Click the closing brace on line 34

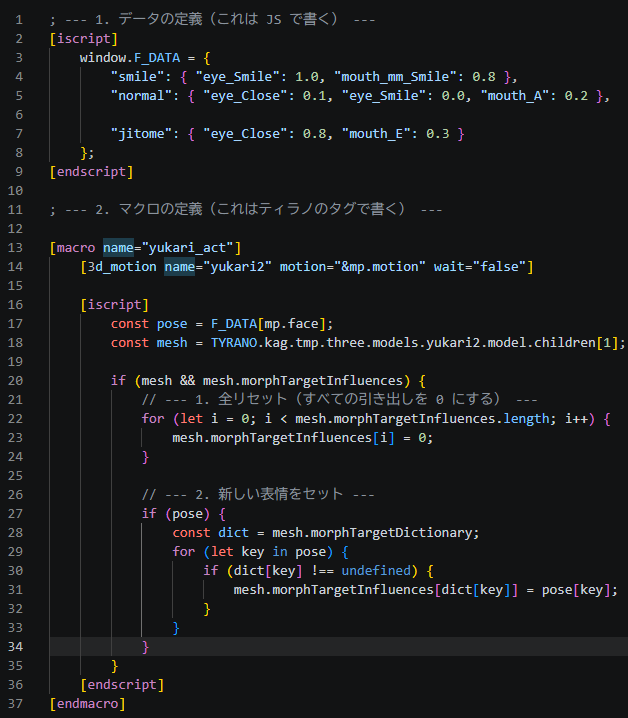[x=145, y=647]
